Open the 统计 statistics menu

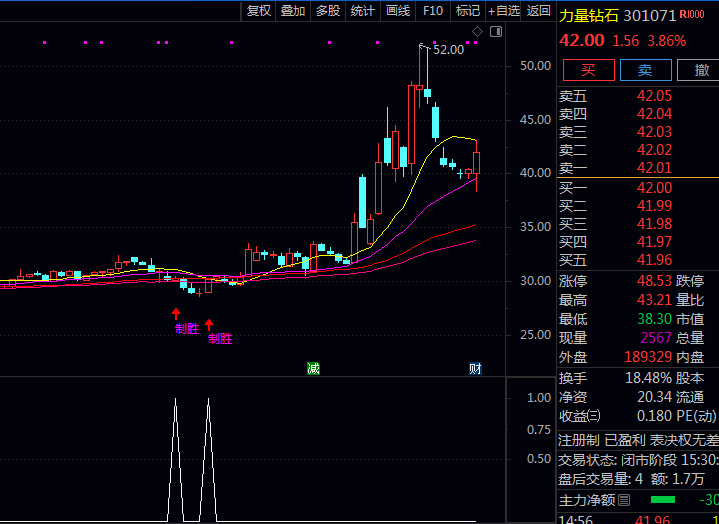point(363,11)
